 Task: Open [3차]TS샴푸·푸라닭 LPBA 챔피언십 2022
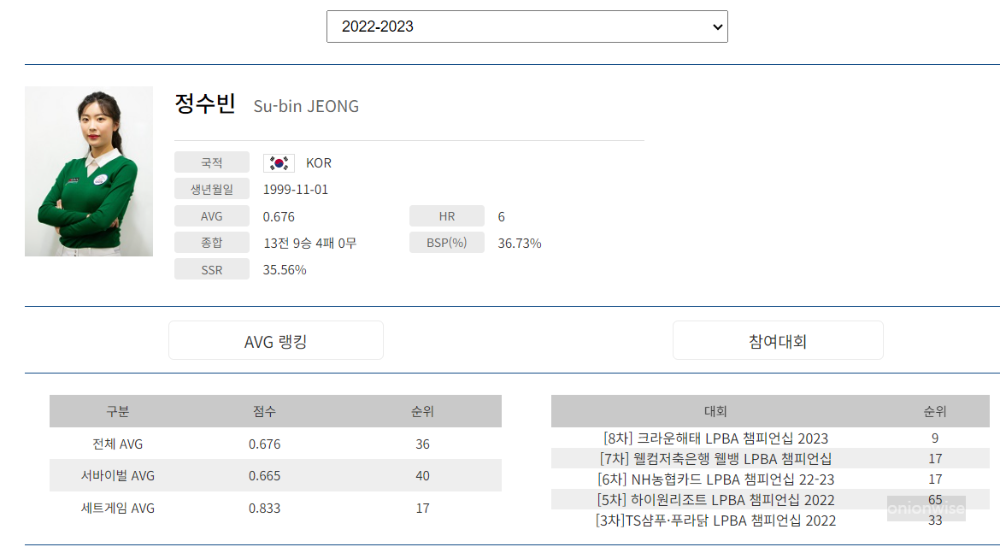pos(716,521)
